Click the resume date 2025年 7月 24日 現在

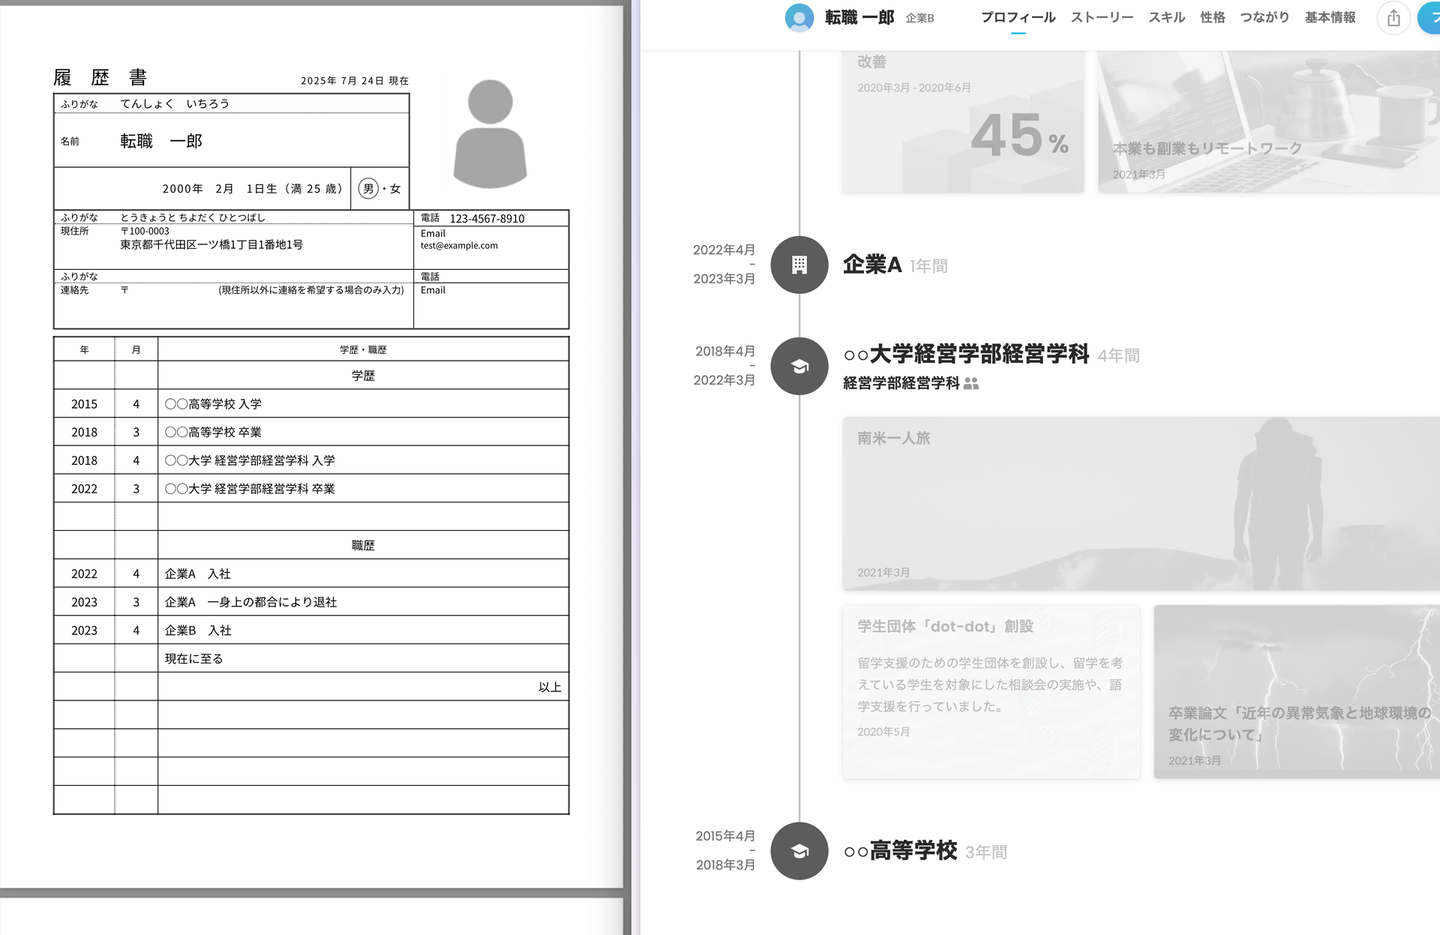point(354,81)
